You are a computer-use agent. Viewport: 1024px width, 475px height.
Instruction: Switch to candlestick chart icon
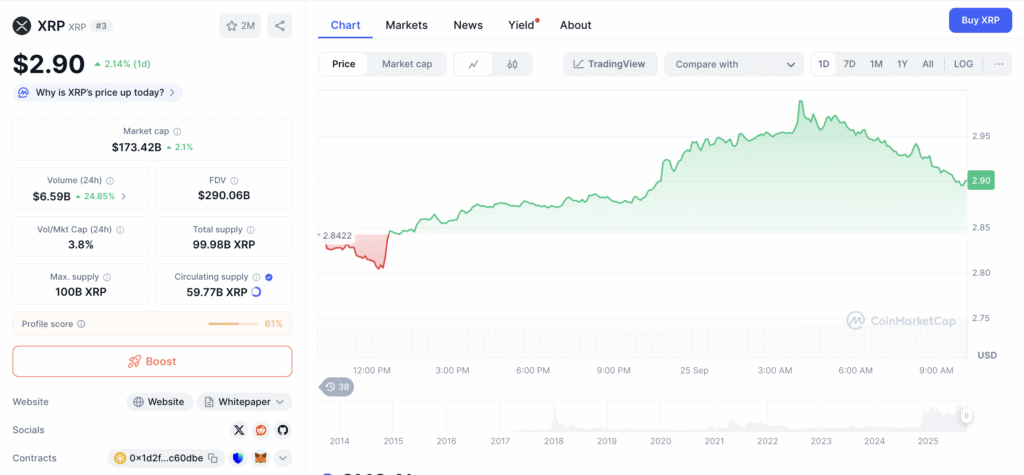click(x=512, y=64)
